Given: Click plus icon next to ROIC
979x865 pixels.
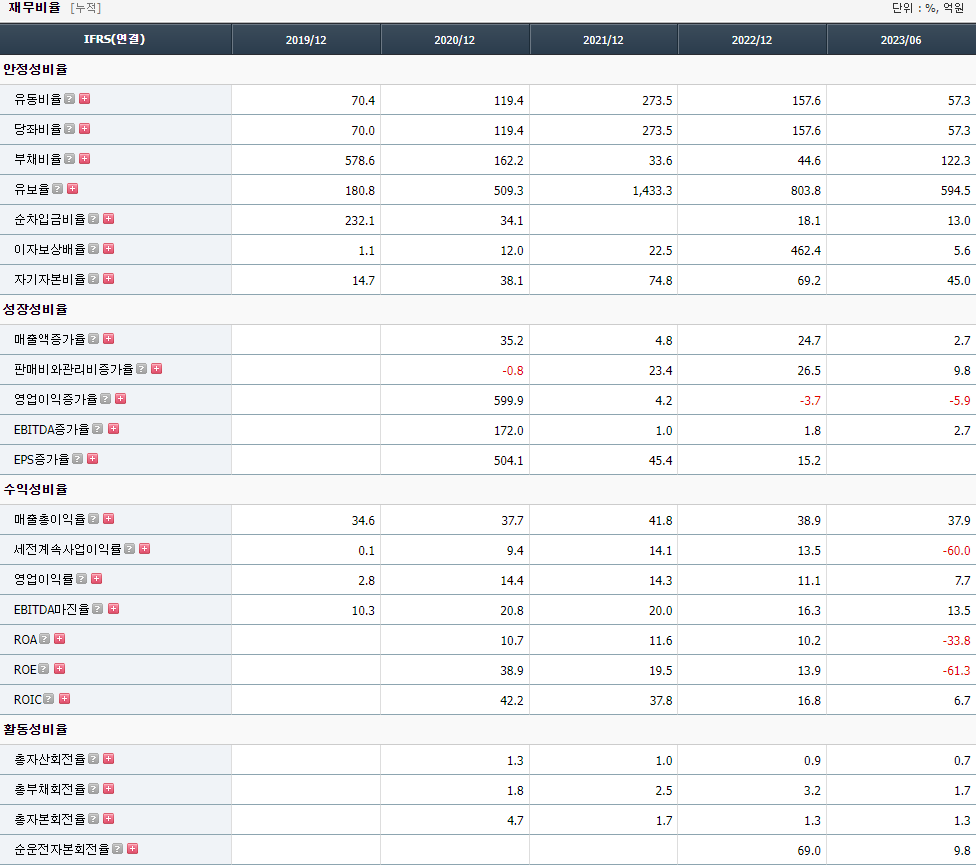Looking at the screenshot, I should pos(64,698).
